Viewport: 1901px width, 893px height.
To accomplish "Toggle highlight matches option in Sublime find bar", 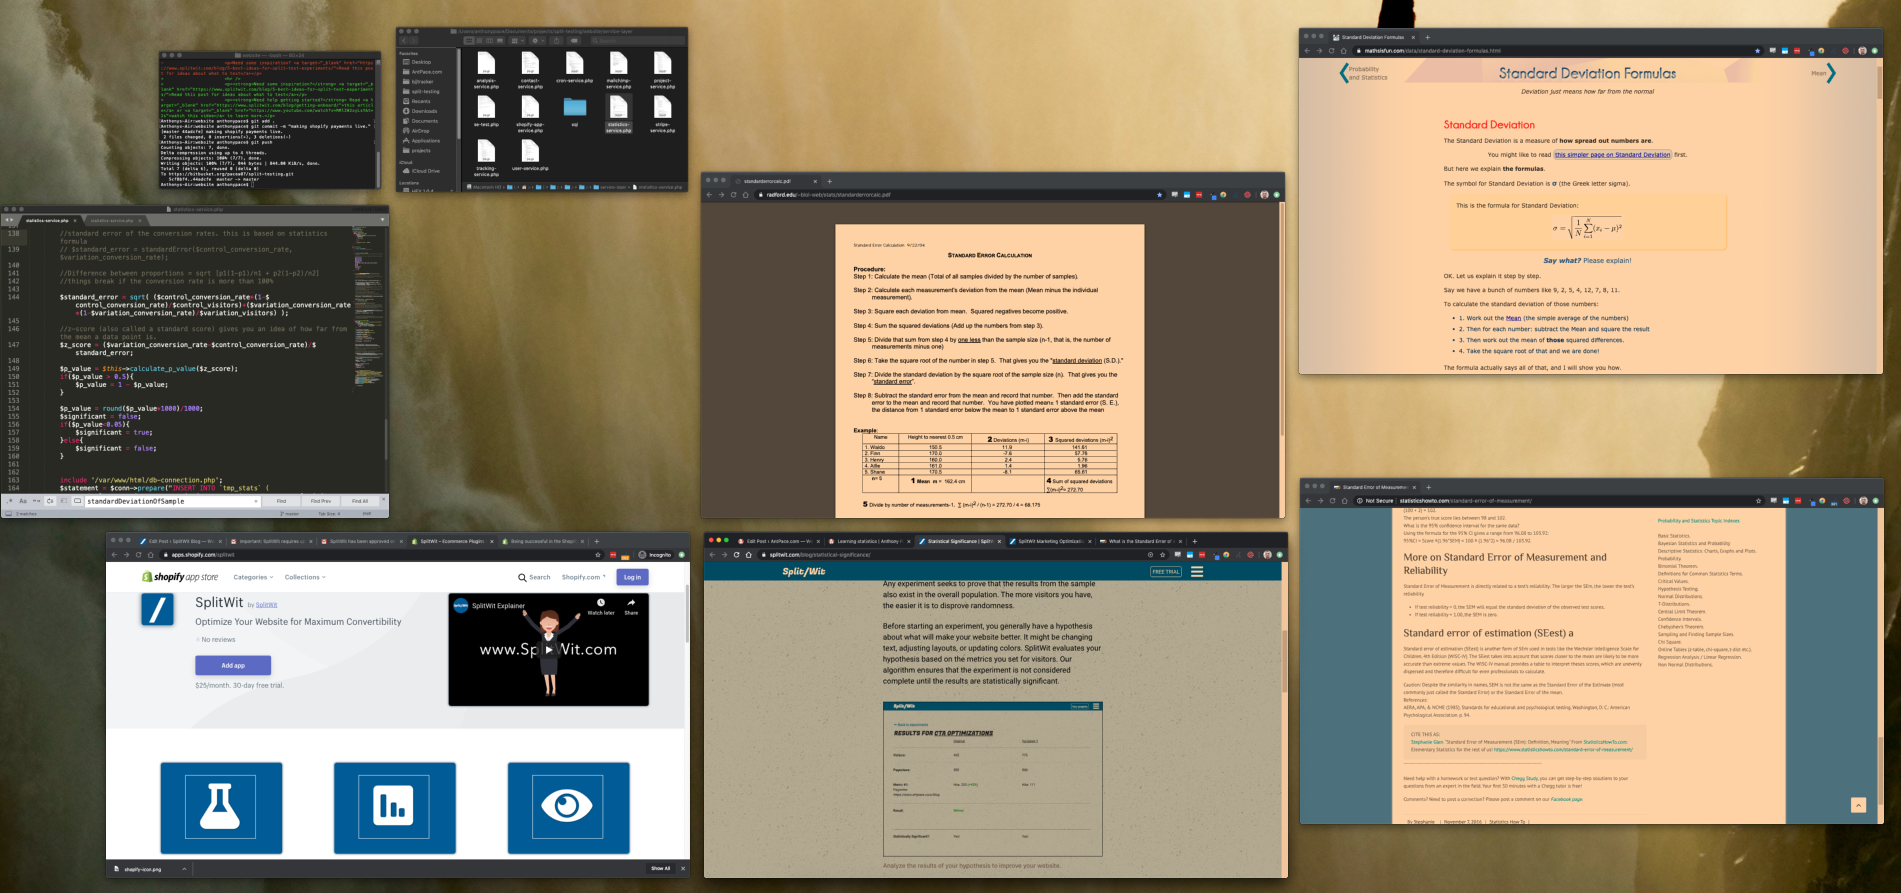I will click(x=77, y=501).
